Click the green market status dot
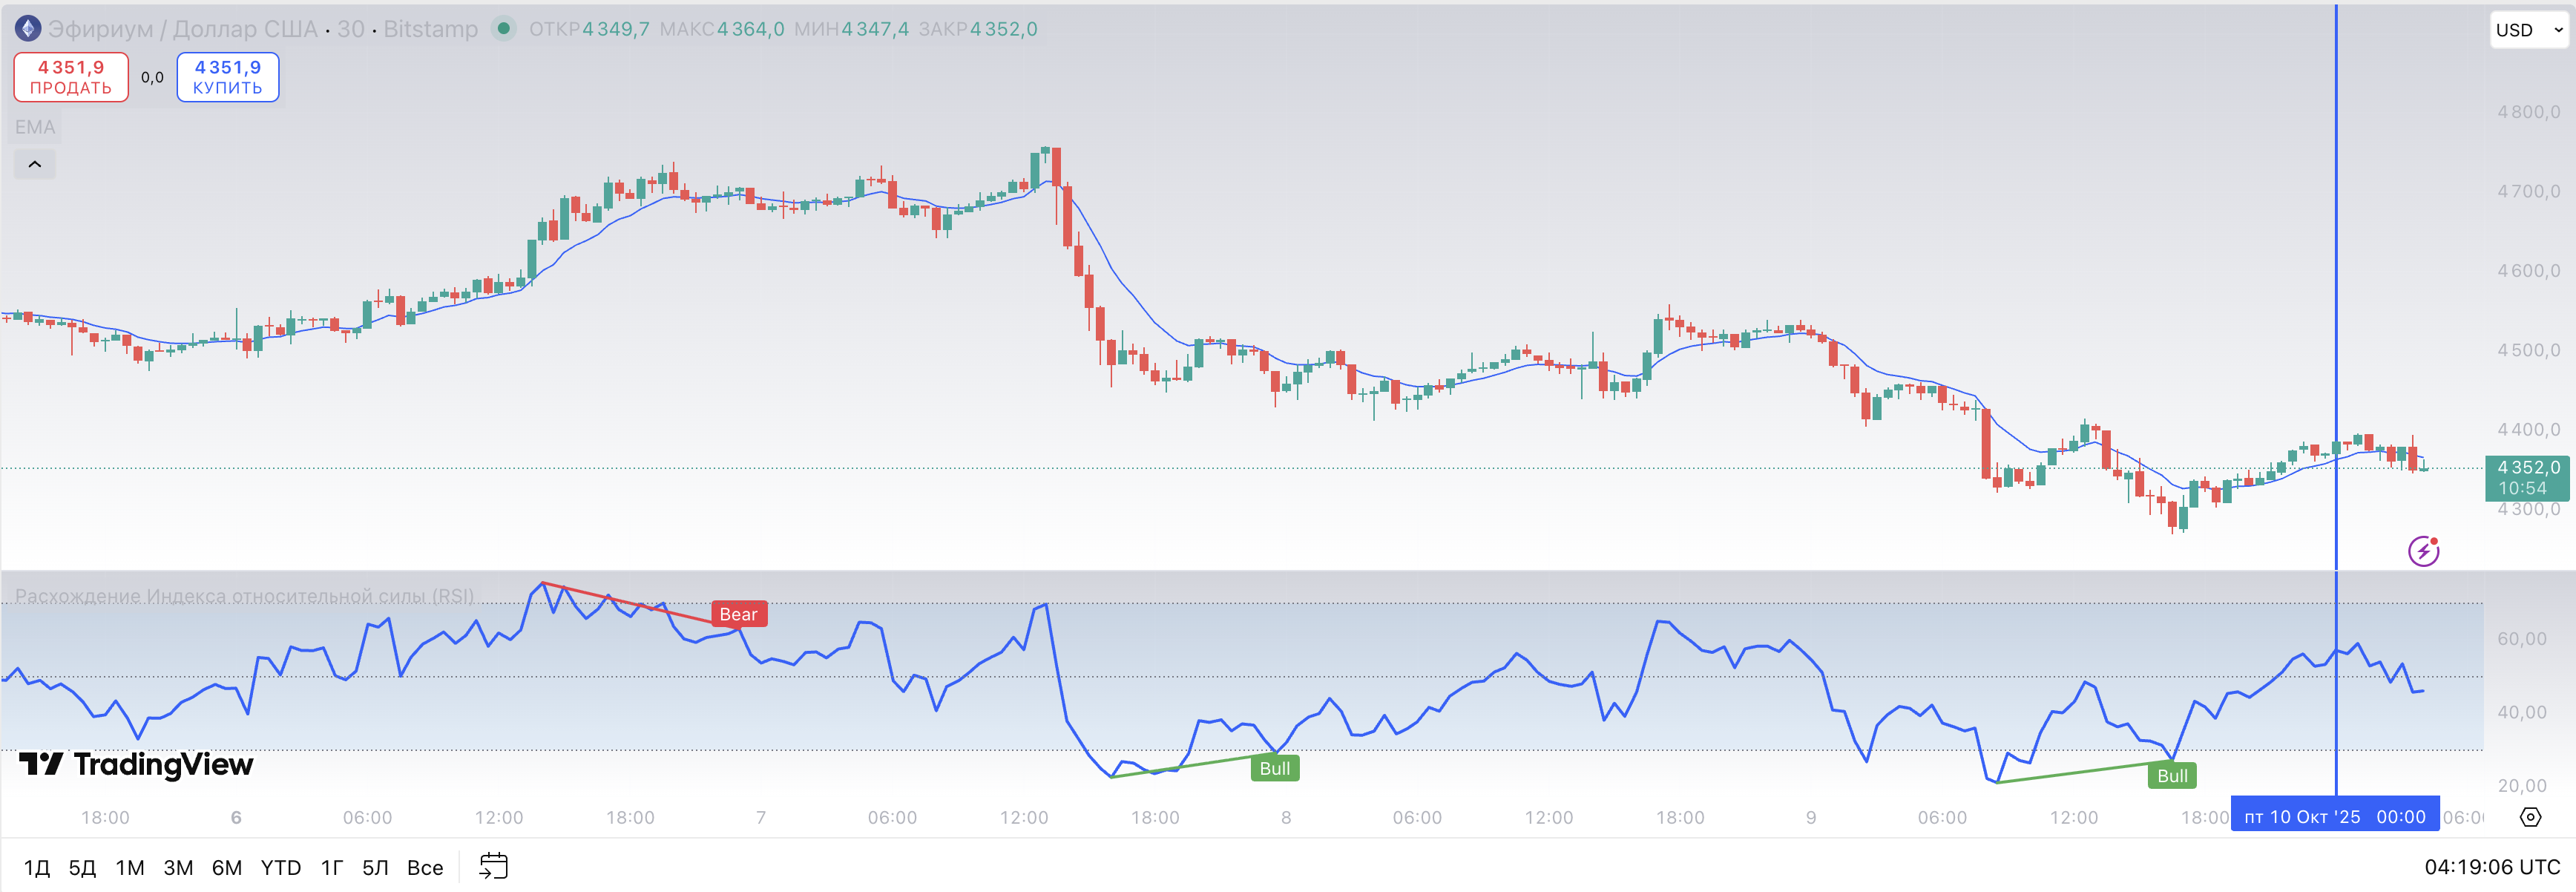This screenshot has width=2576, height=892. [x=504, y=29]
